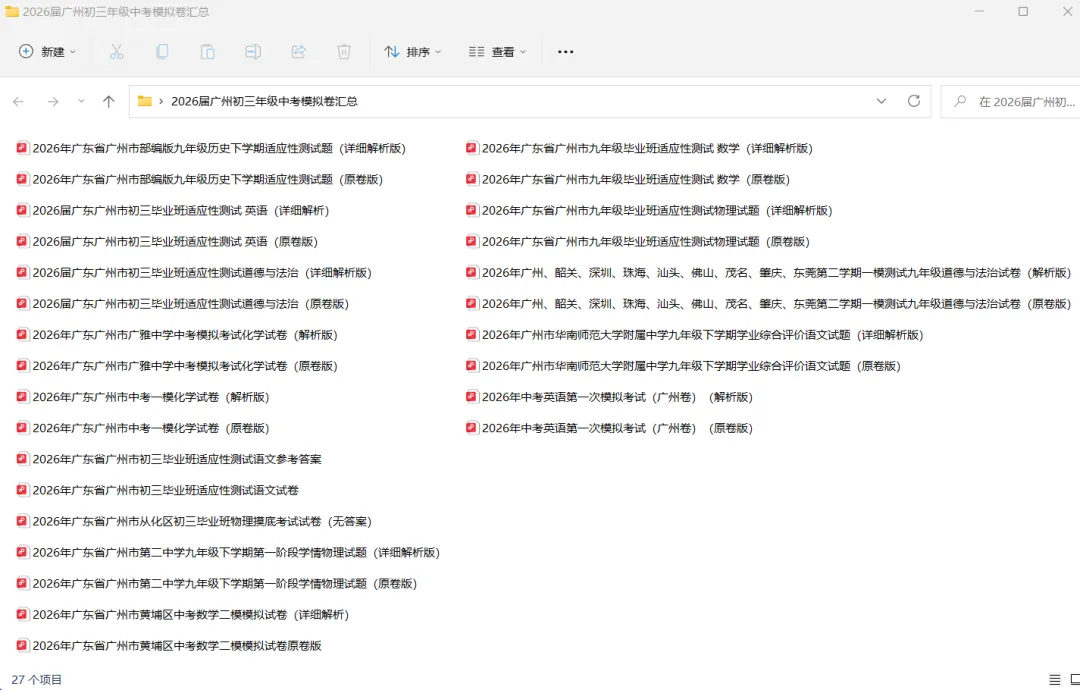Screen dimensions: 1080x690
Task: Select 初三毕业班适应性测试语文试卷 file
Action: (158, 490)
